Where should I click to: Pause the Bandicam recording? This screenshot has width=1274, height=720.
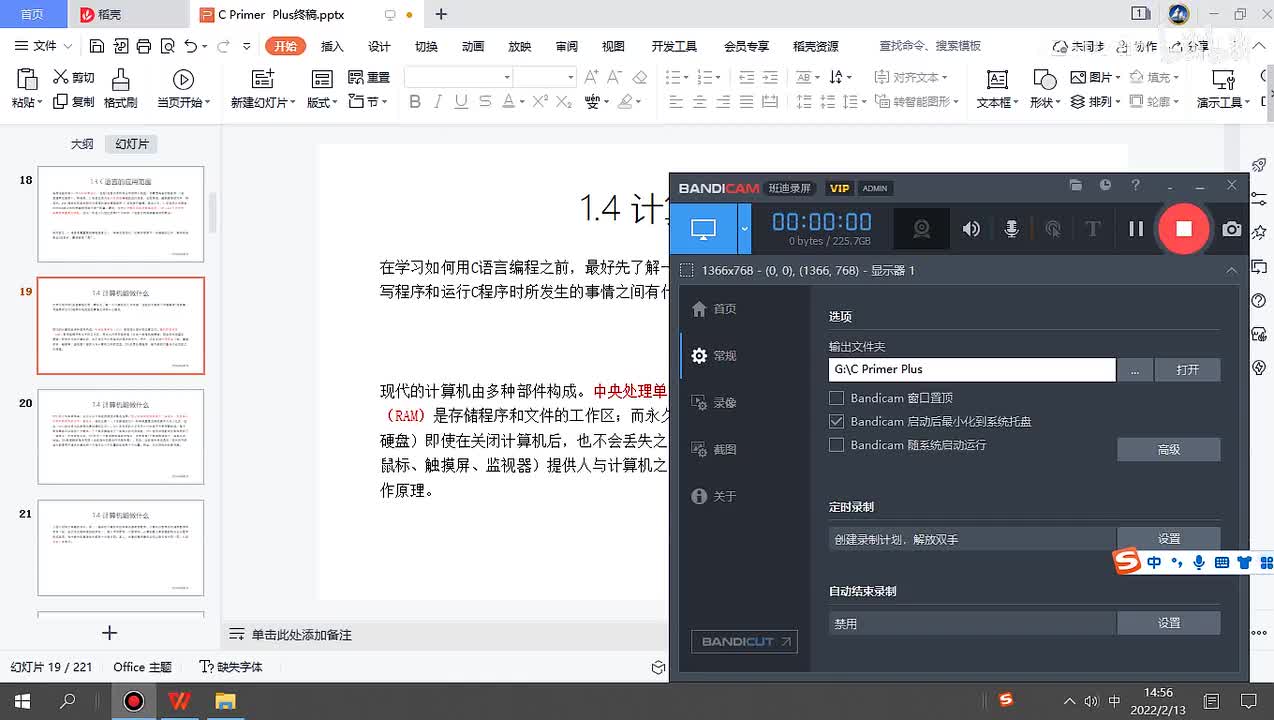point(1136,229)
